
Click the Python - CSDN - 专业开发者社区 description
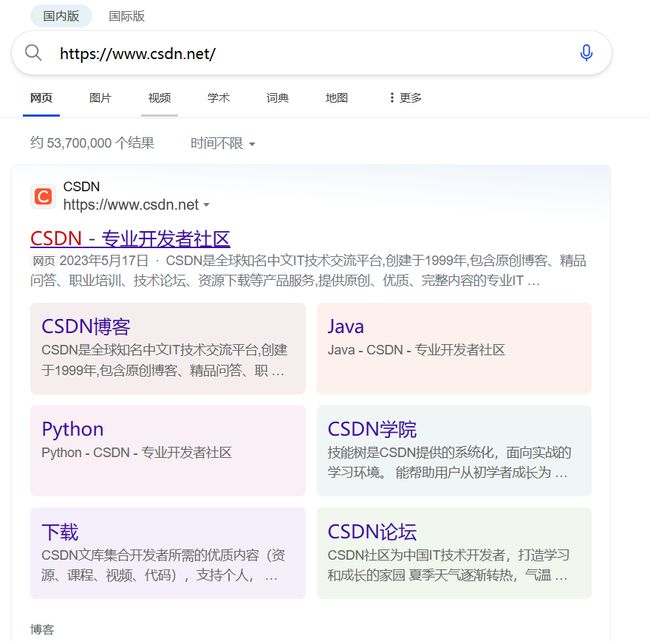point(136,452)
